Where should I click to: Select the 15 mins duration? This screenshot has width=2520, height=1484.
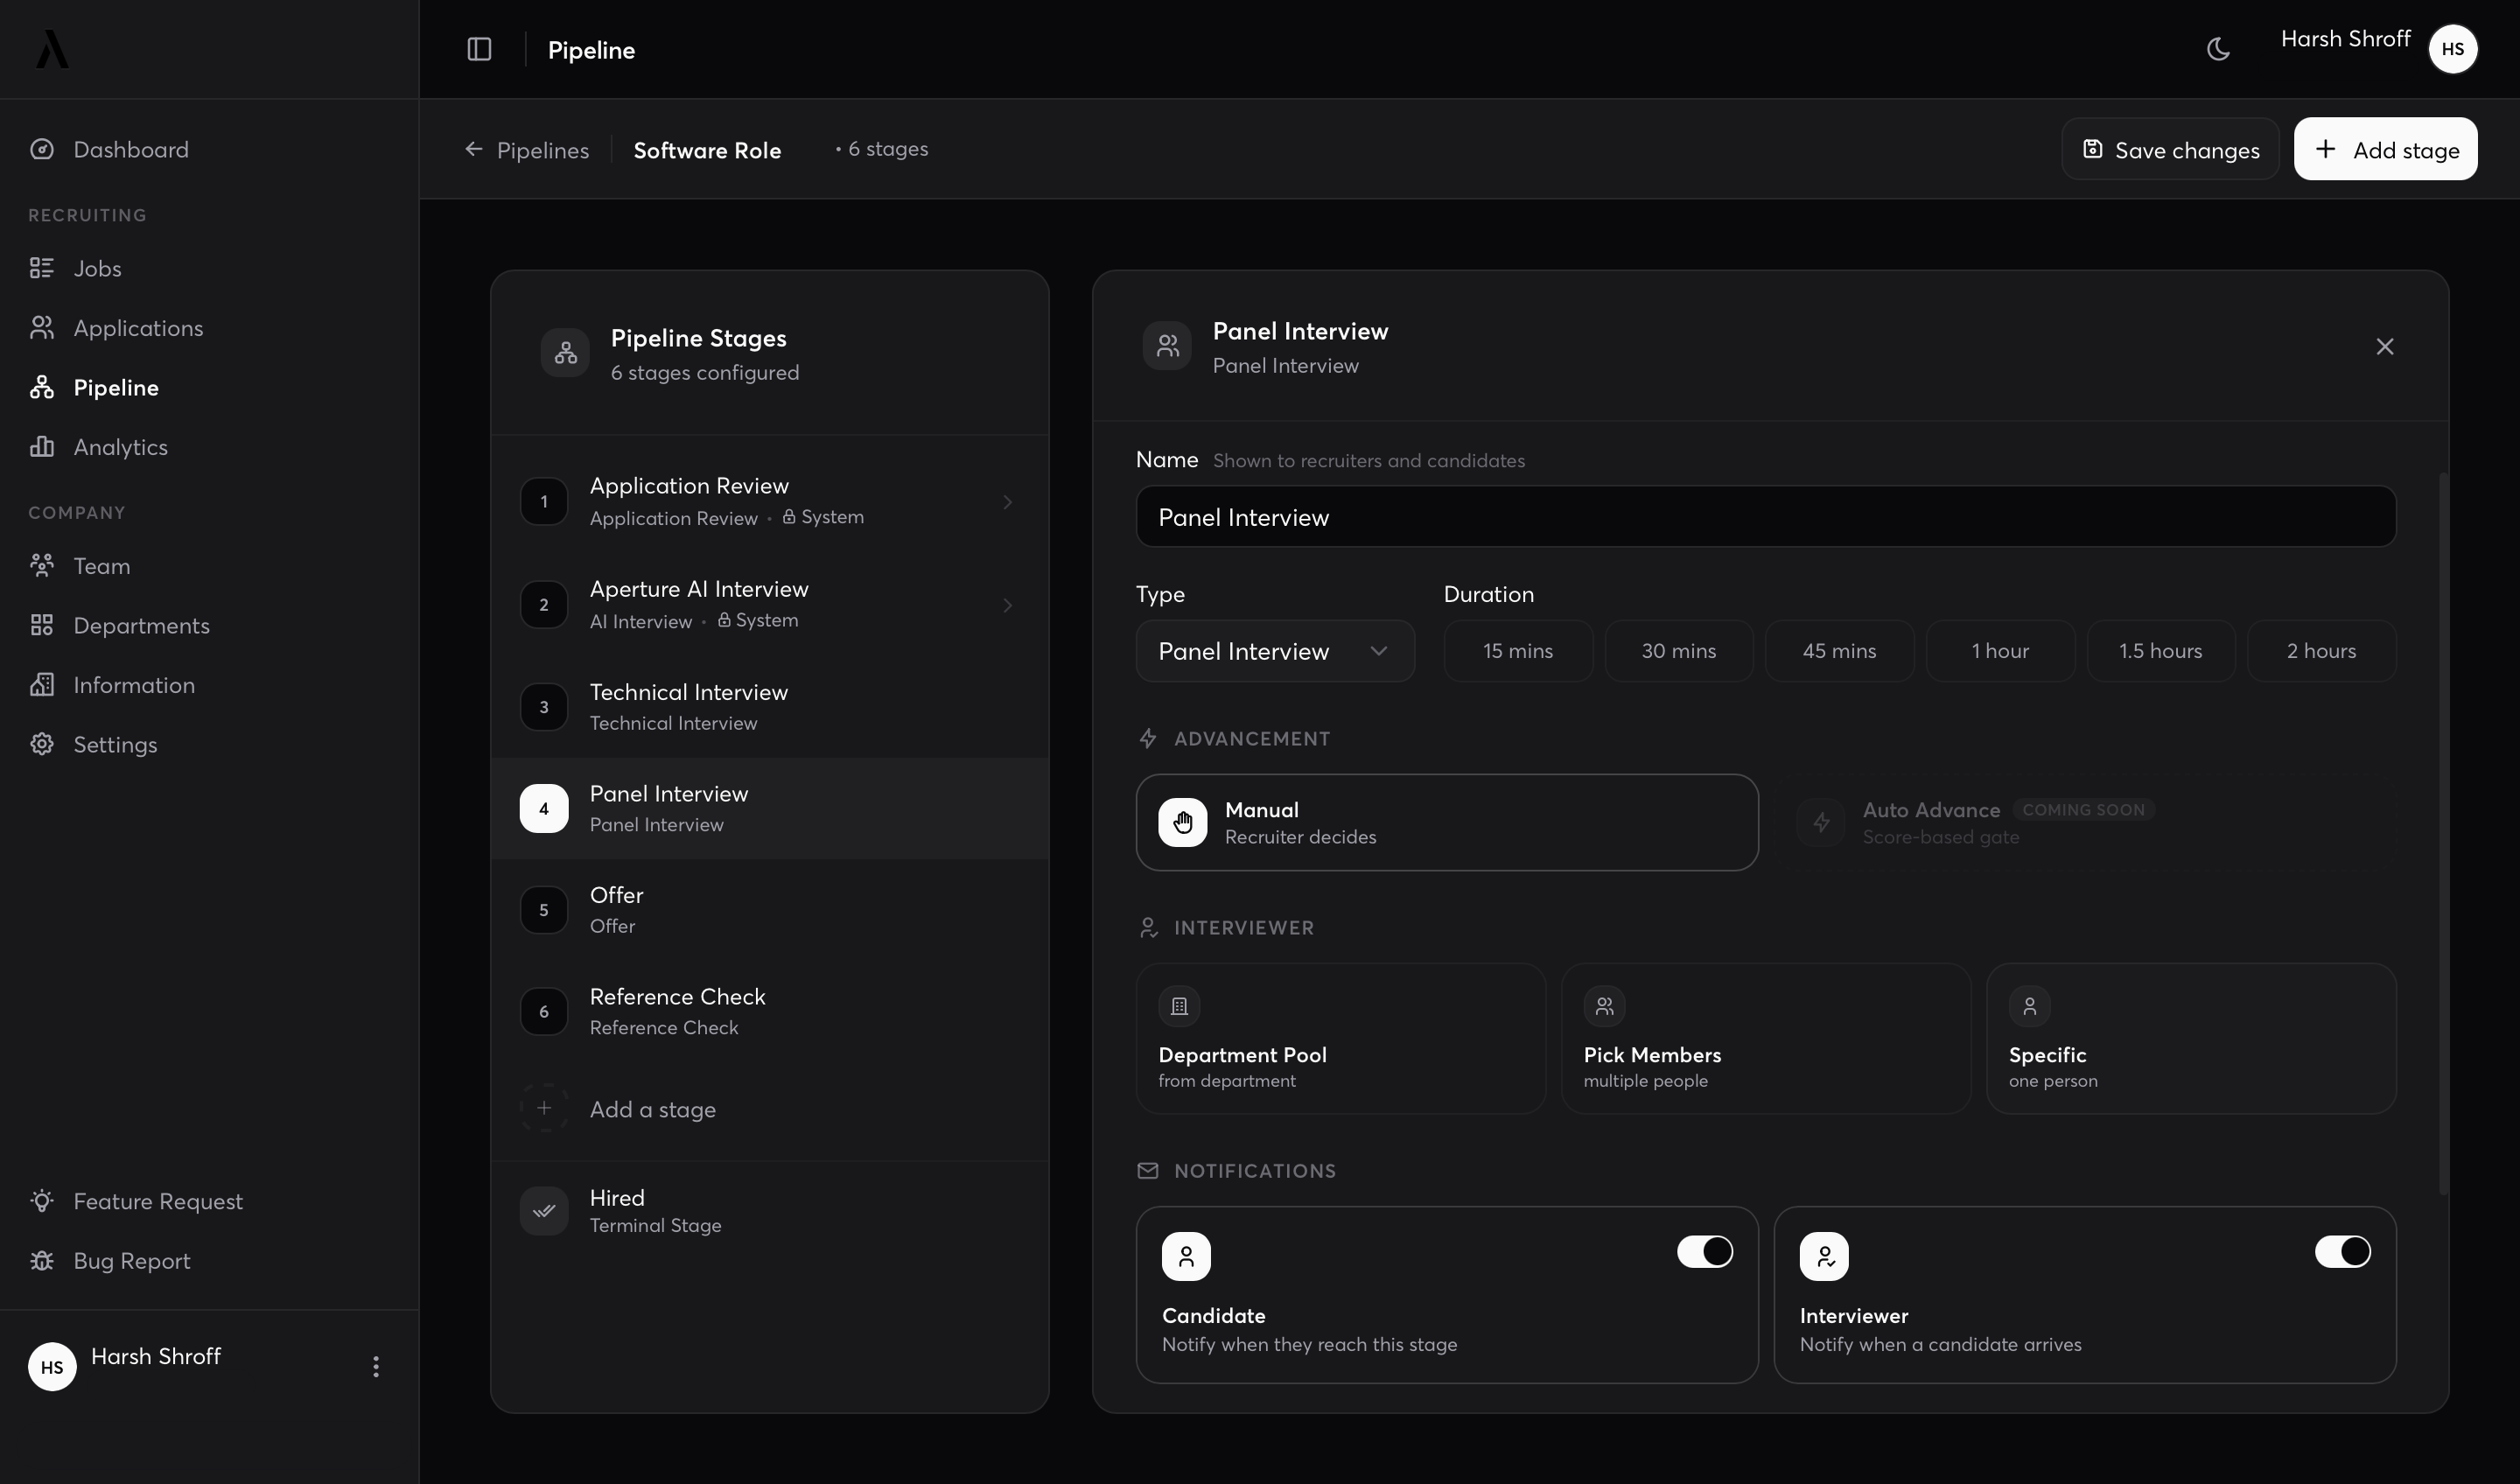tap(1517, 651)
